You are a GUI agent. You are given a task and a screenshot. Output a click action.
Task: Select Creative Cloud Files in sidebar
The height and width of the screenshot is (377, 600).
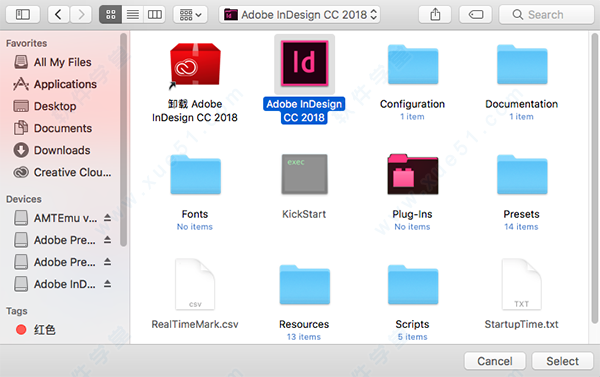pyautogui.click(x=62, y=172)
